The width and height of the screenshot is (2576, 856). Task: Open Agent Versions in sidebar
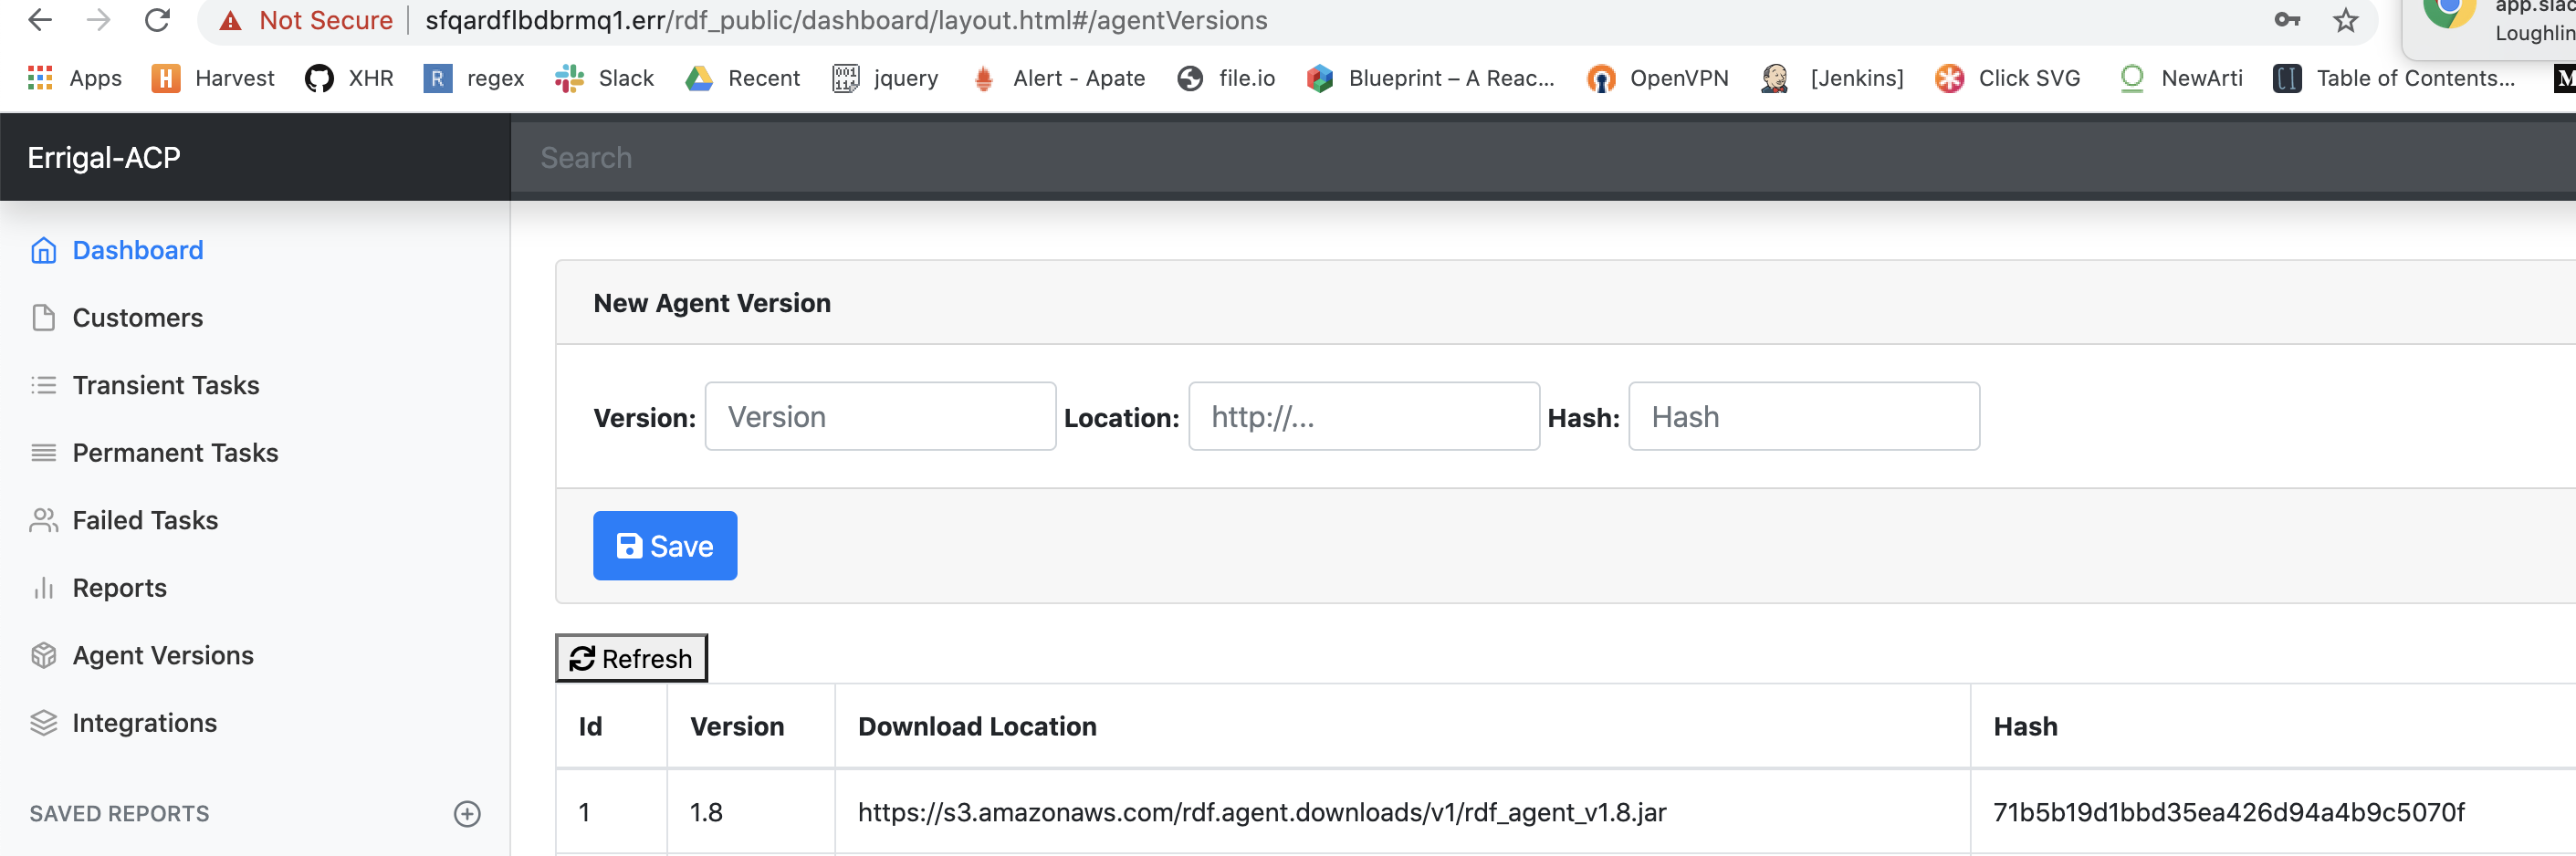[163, 655]
